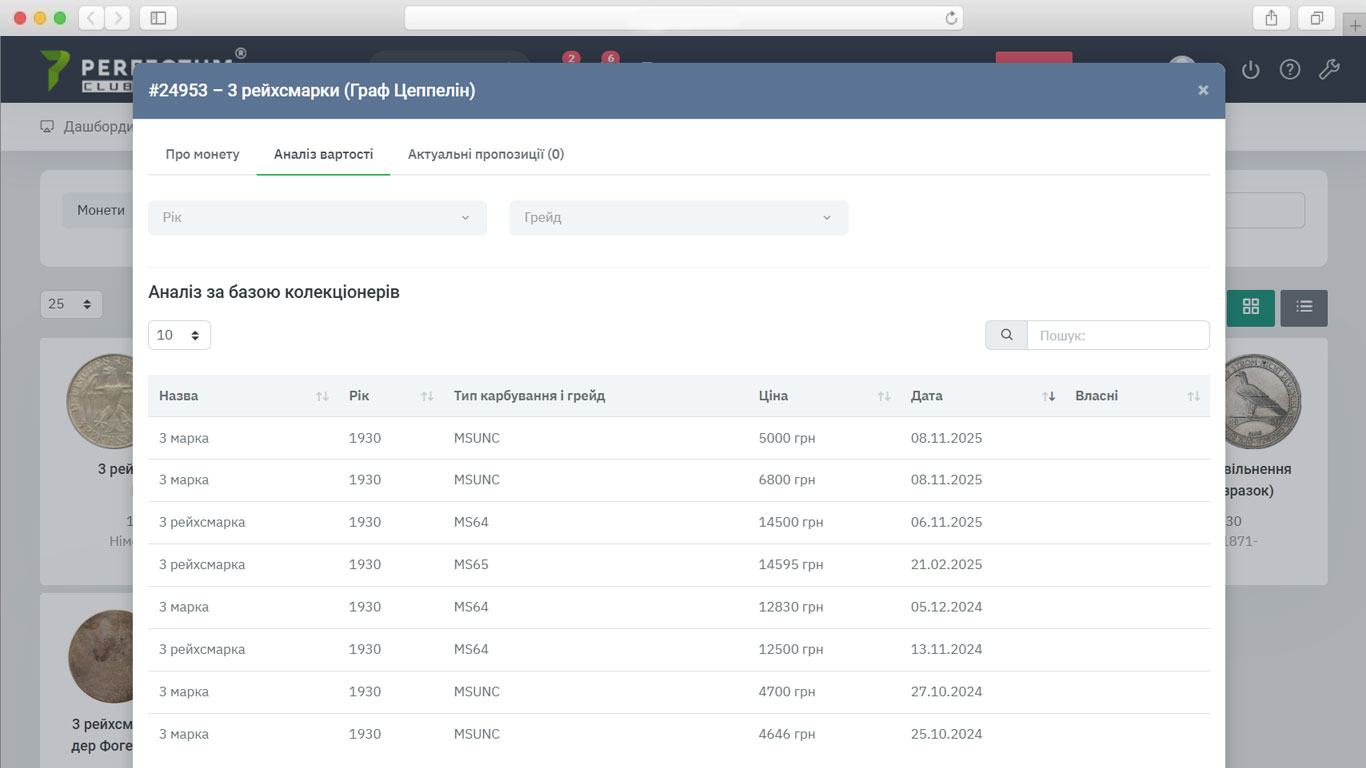Screen dimensions: 1366x768
Task: Open the Рік filter dropdown
Action: coord(317,218)
